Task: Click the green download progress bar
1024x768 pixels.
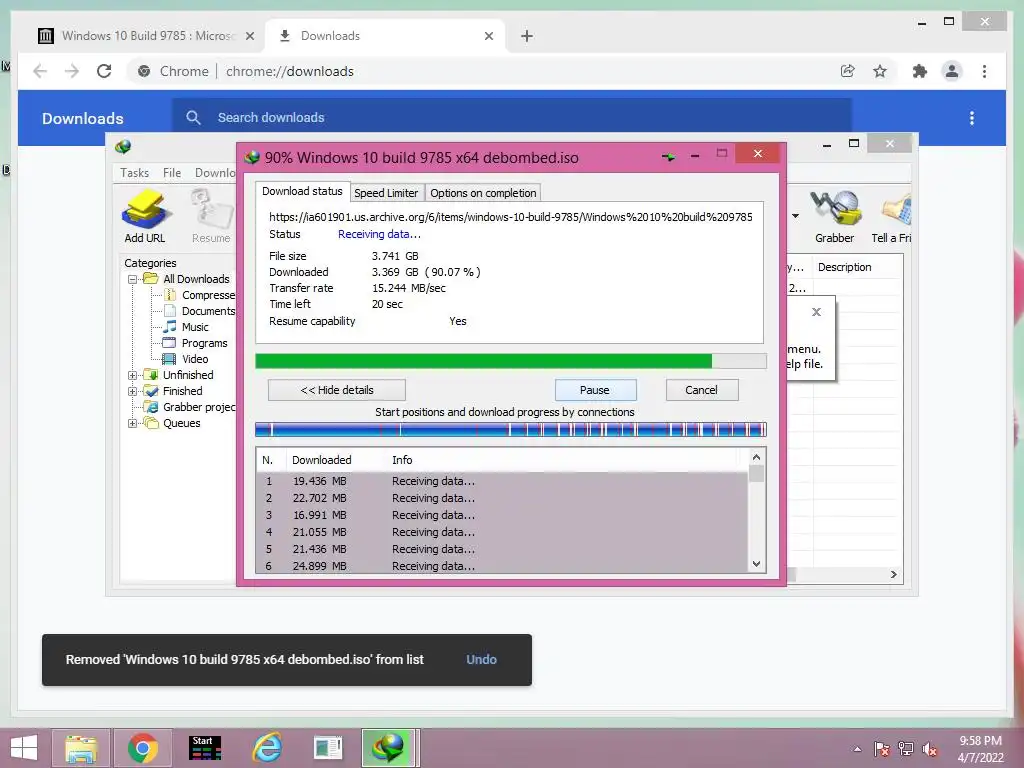Action: (x=511, y=361)
